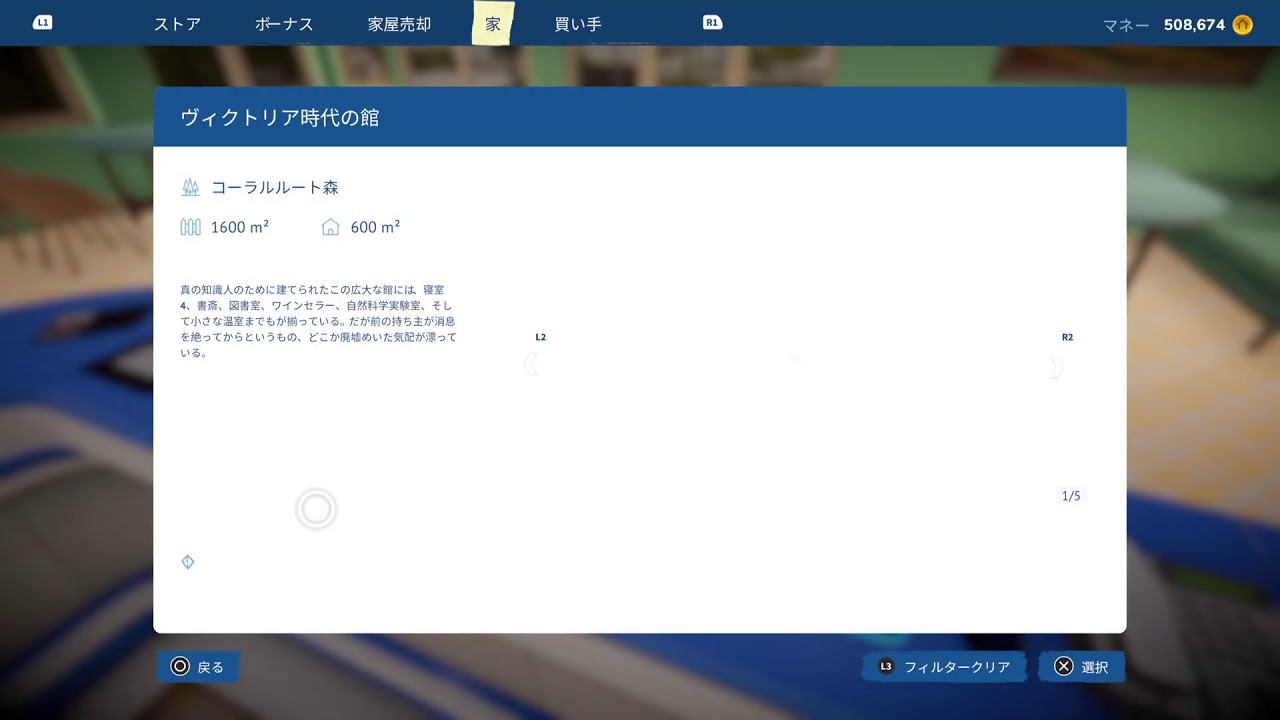Show next image with right chevron
The image size is (1280, 720).
coord(1056,366)
